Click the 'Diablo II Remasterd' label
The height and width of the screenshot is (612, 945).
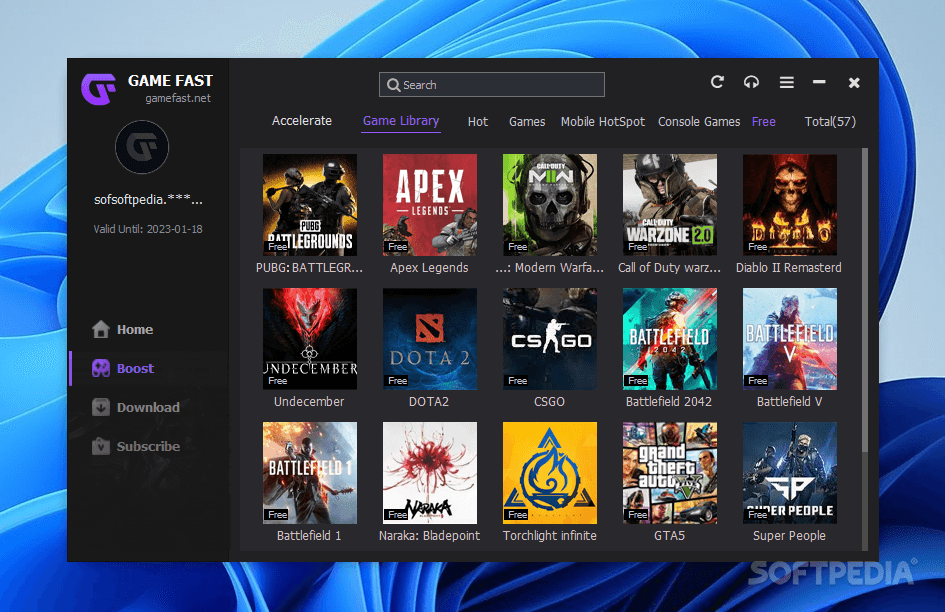coord(788,268)
